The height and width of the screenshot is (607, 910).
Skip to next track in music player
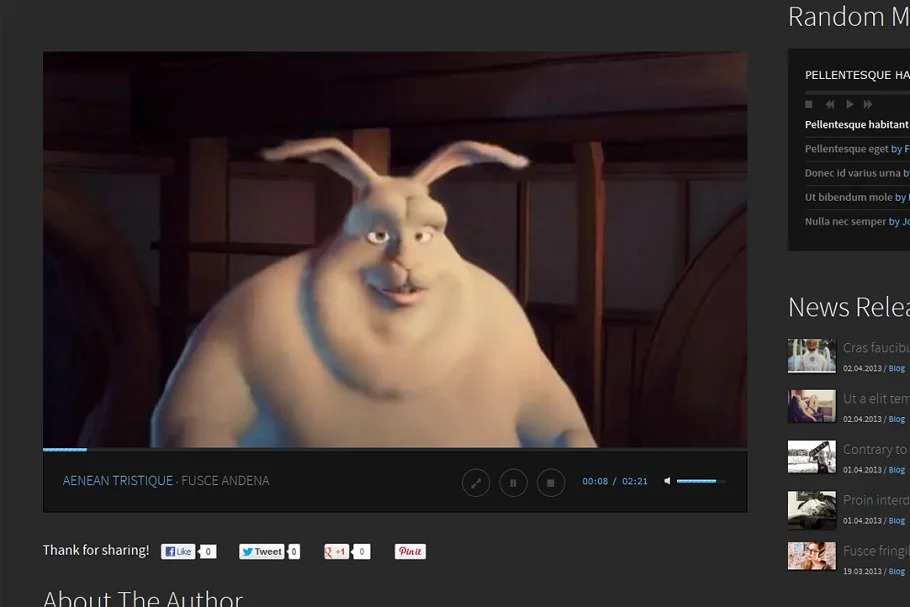click(868, 104)
